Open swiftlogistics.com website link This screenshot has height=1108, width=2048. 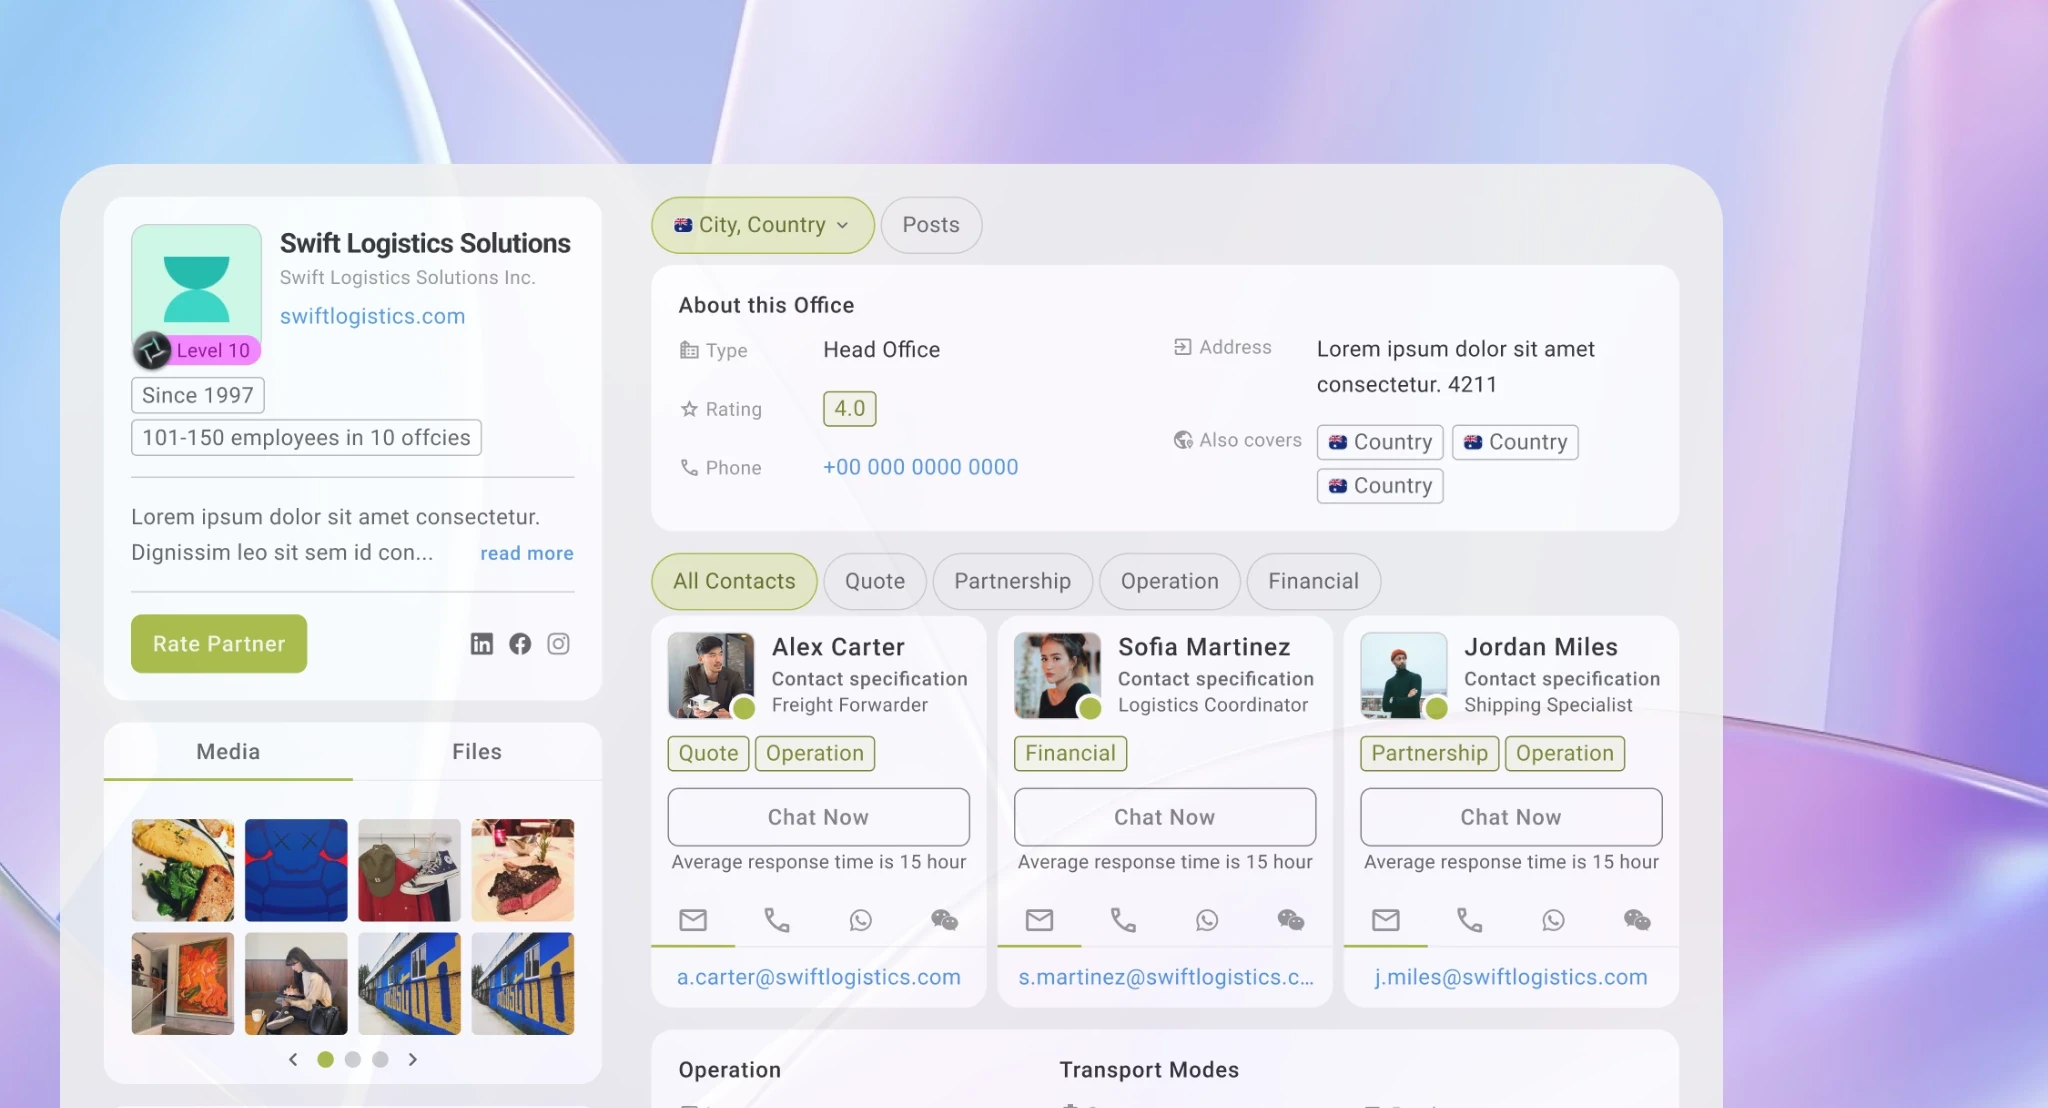point(372,316)
